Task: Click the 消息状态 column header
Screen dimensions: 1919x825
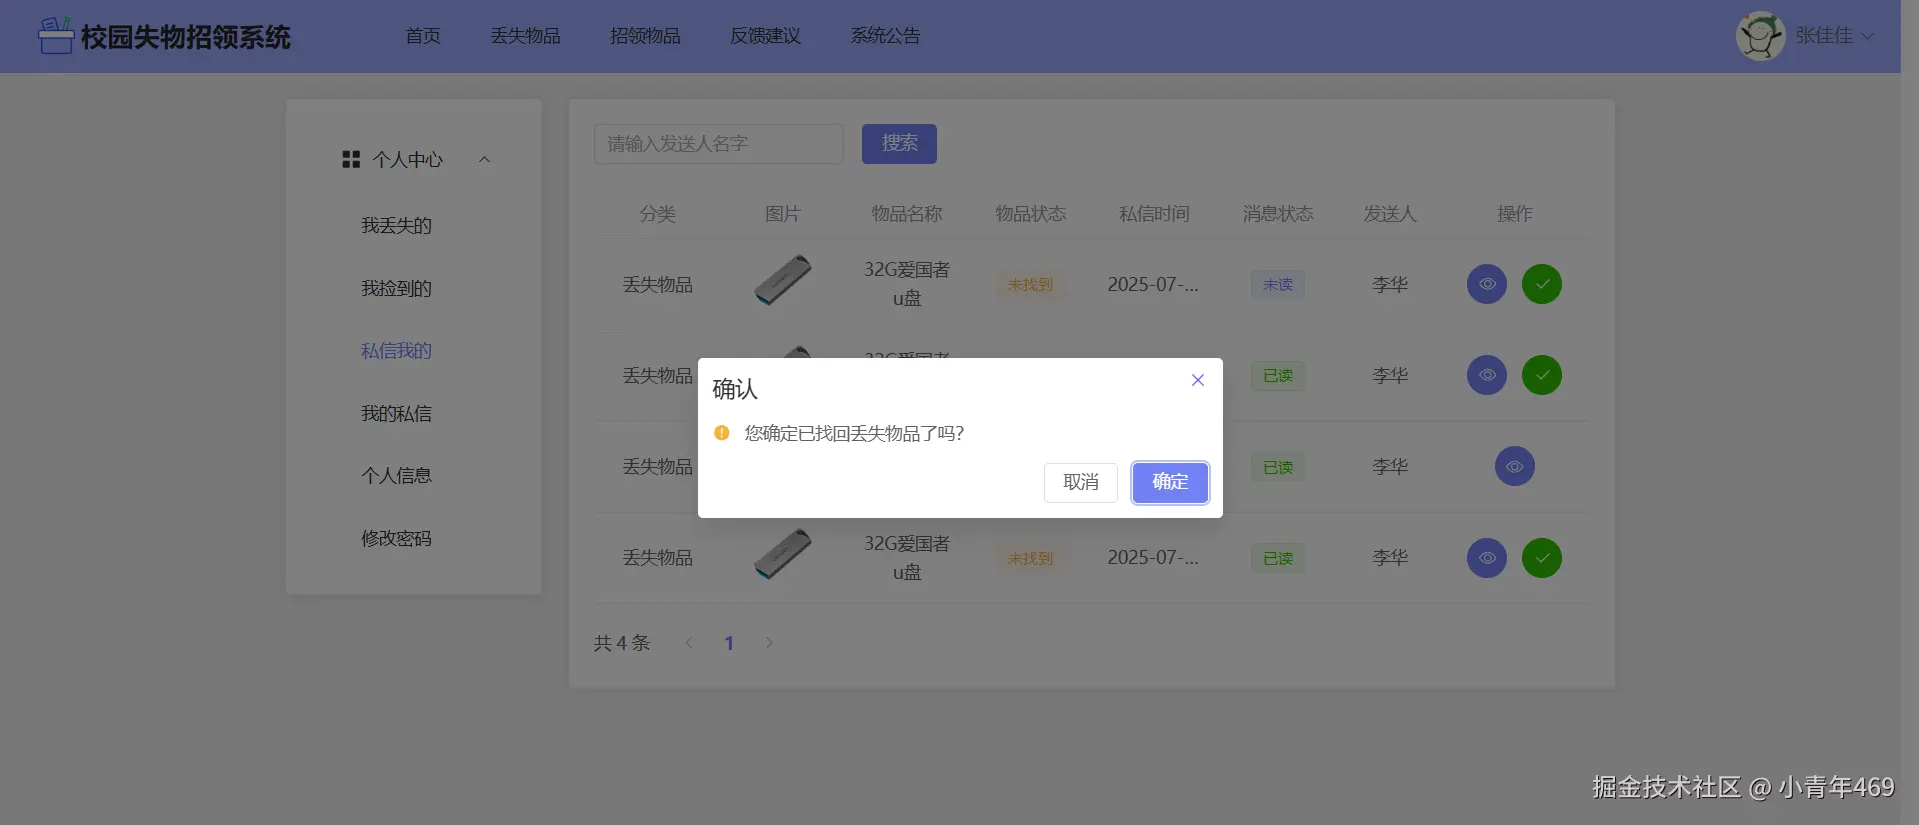Action: pos(1278,214)
